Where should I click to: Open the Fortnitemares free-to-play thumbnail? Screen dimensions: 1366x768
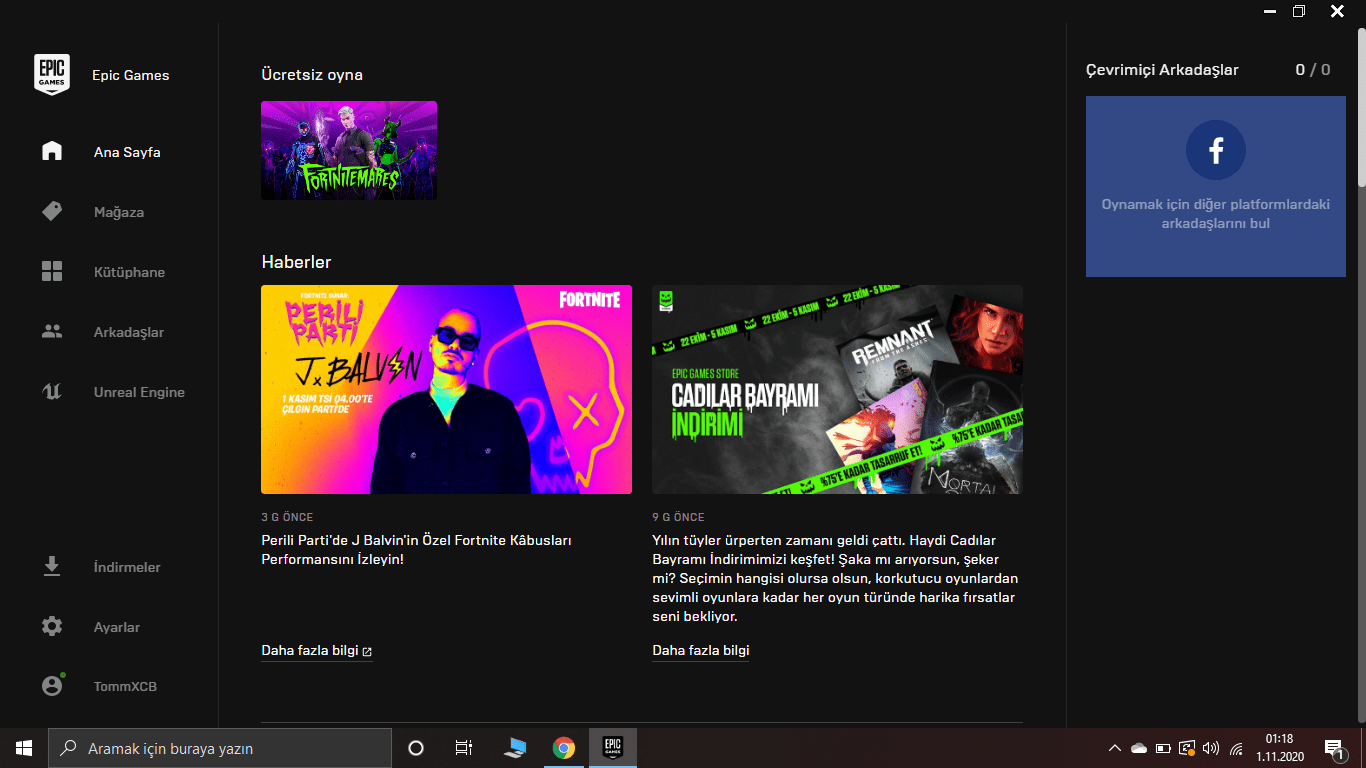tap(349, 150)
